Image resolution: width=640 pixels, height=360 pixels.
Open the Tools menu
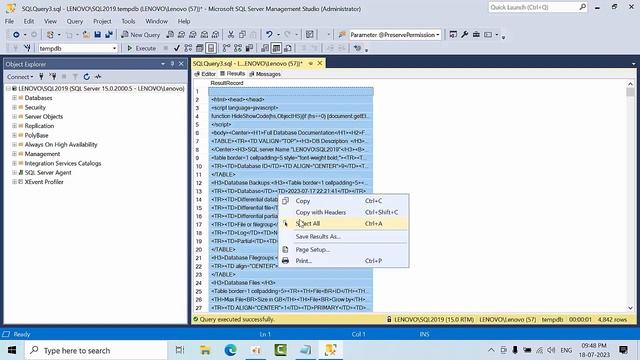click(x=128, y=21)
